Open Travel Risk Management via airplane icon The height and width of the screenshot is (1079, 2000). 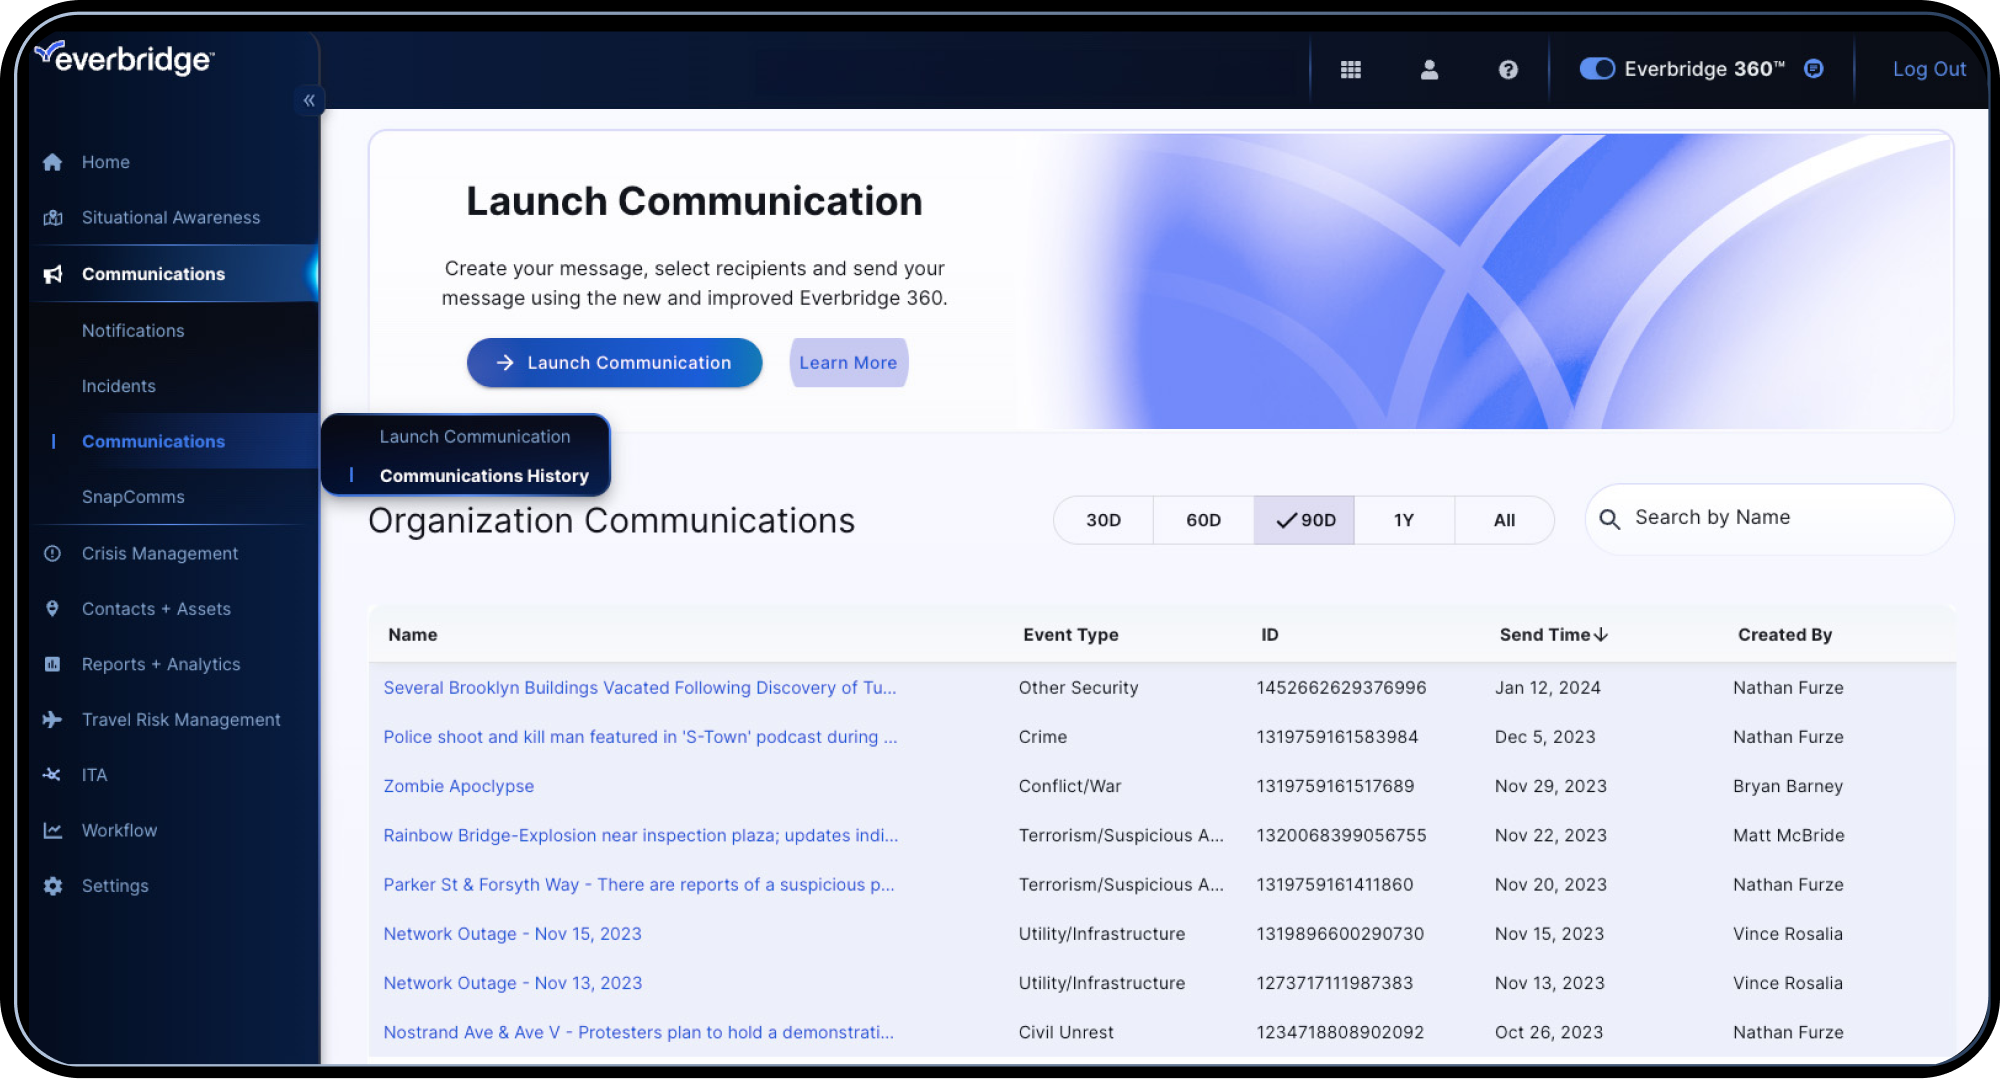(51, 719)
